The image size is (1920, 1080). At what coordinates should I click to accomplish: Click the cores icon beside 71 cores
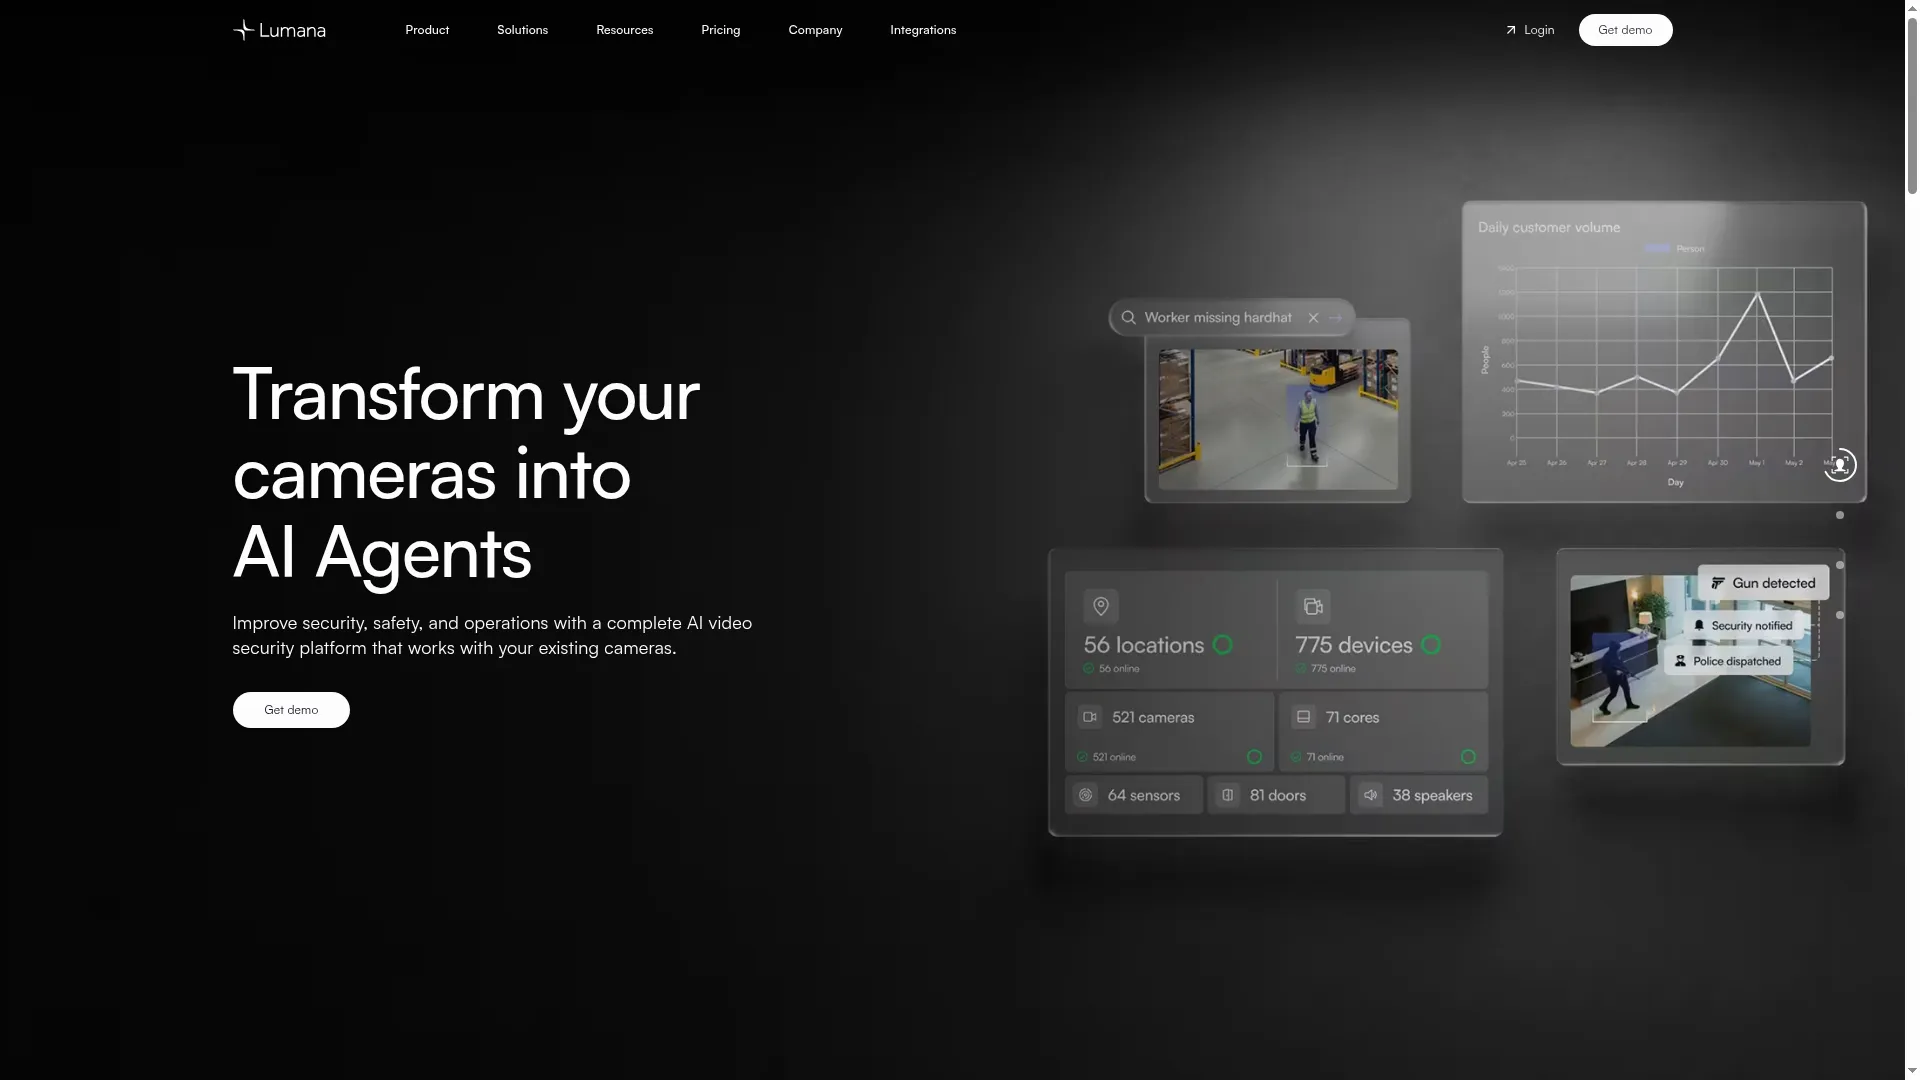1303,717
